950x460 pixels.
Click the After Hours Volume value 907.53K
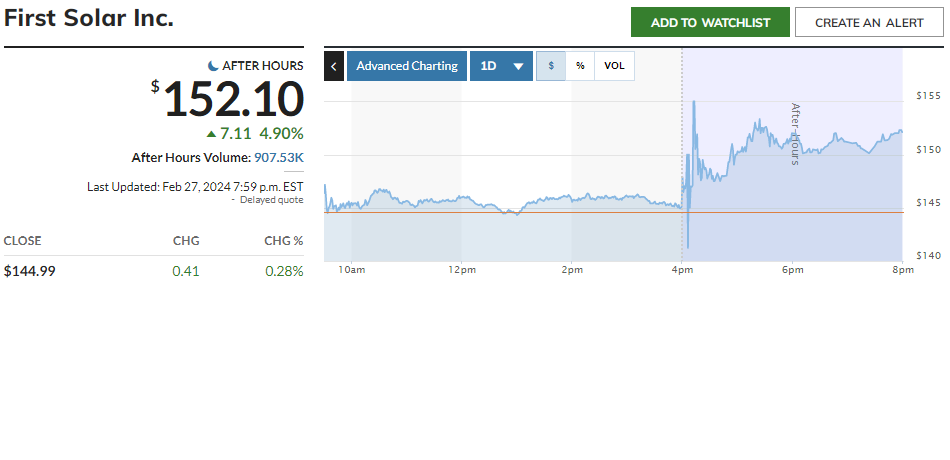coord(279,158)
